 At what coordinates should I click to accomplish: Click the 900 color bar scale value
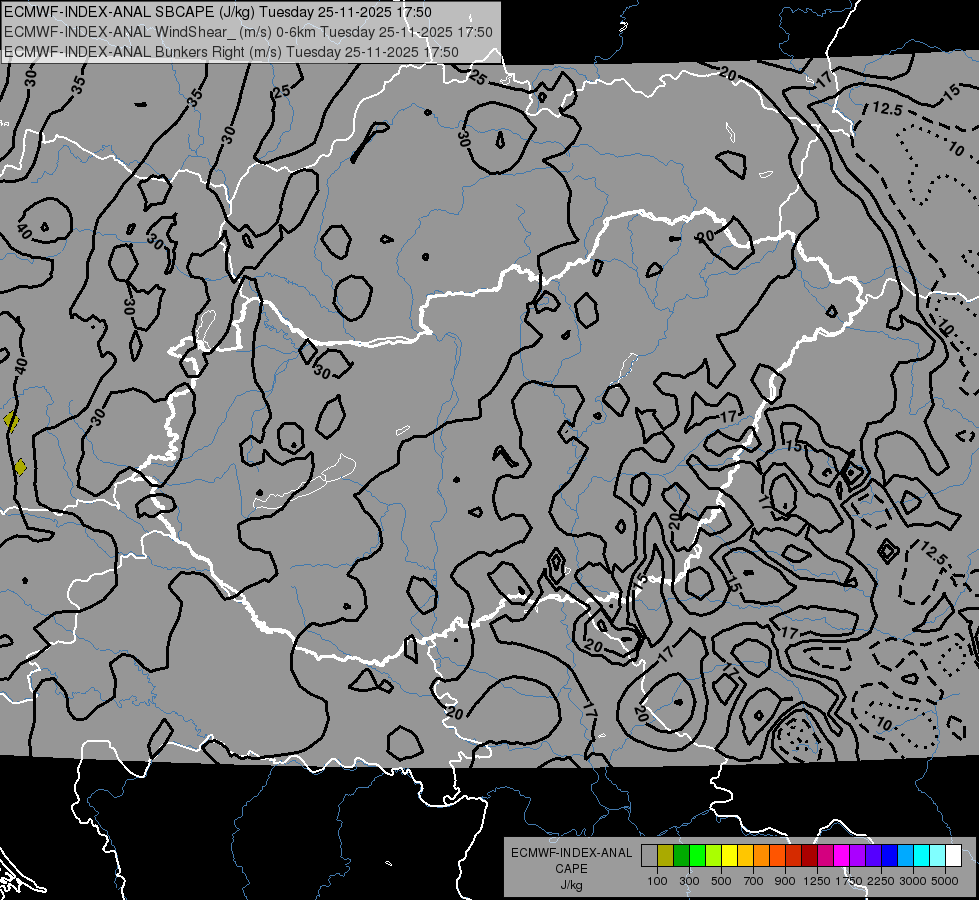(x=785, y=881)
